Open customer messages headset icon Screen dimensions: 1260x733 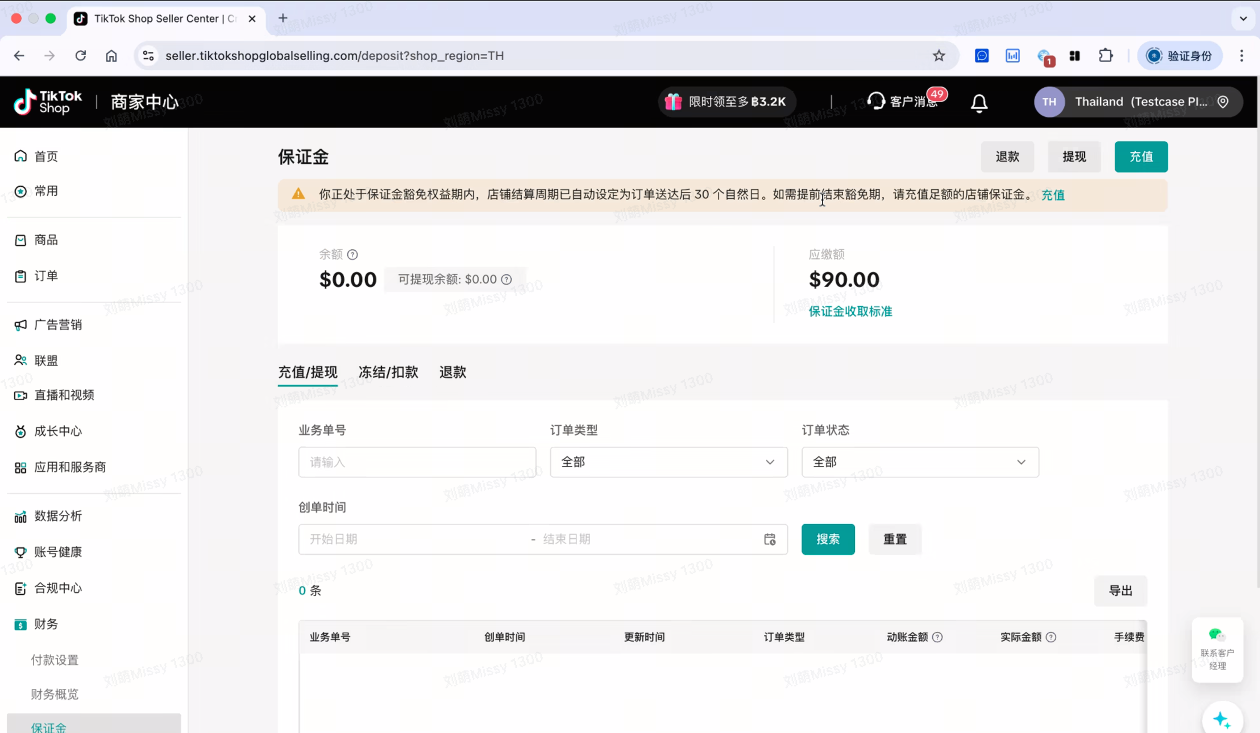tap(877, 101)
